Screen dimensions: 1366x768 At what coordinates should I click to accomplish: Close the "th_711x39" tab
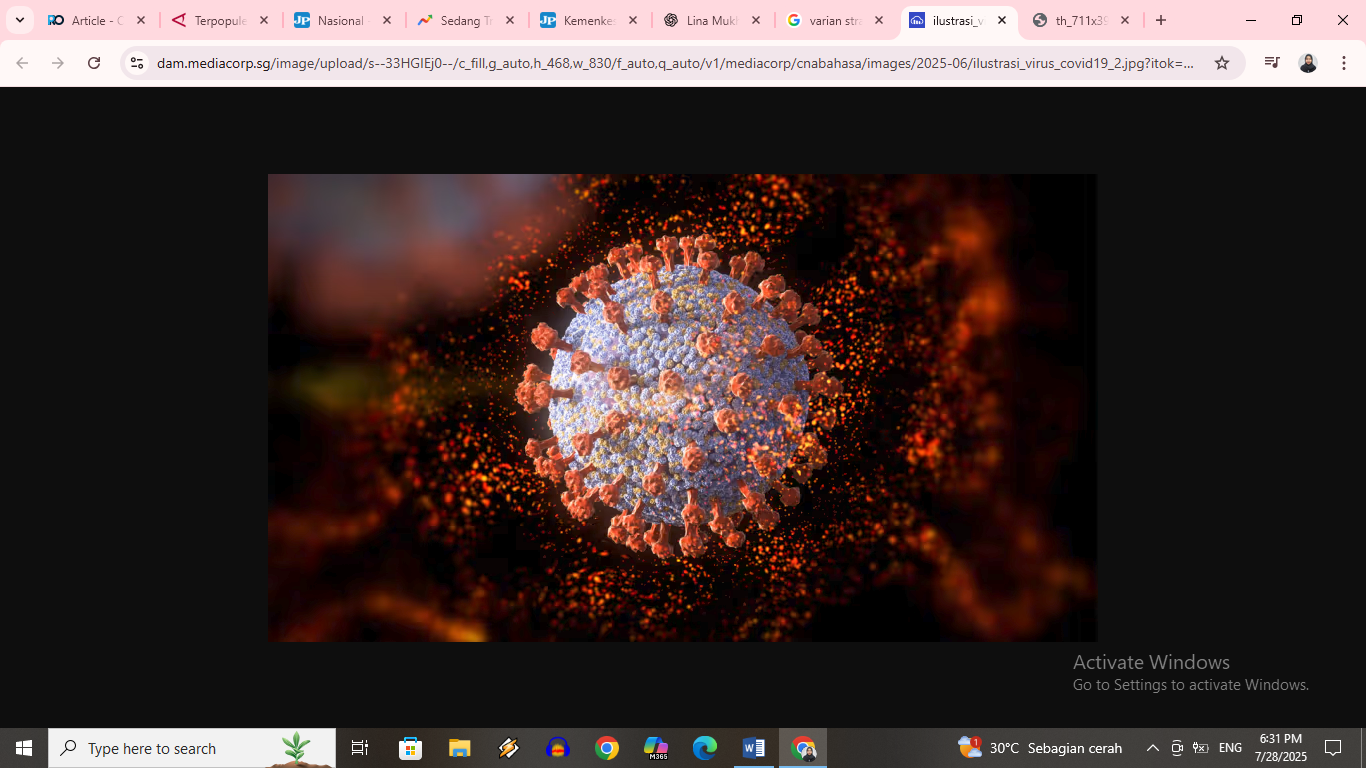point(1125,20)
